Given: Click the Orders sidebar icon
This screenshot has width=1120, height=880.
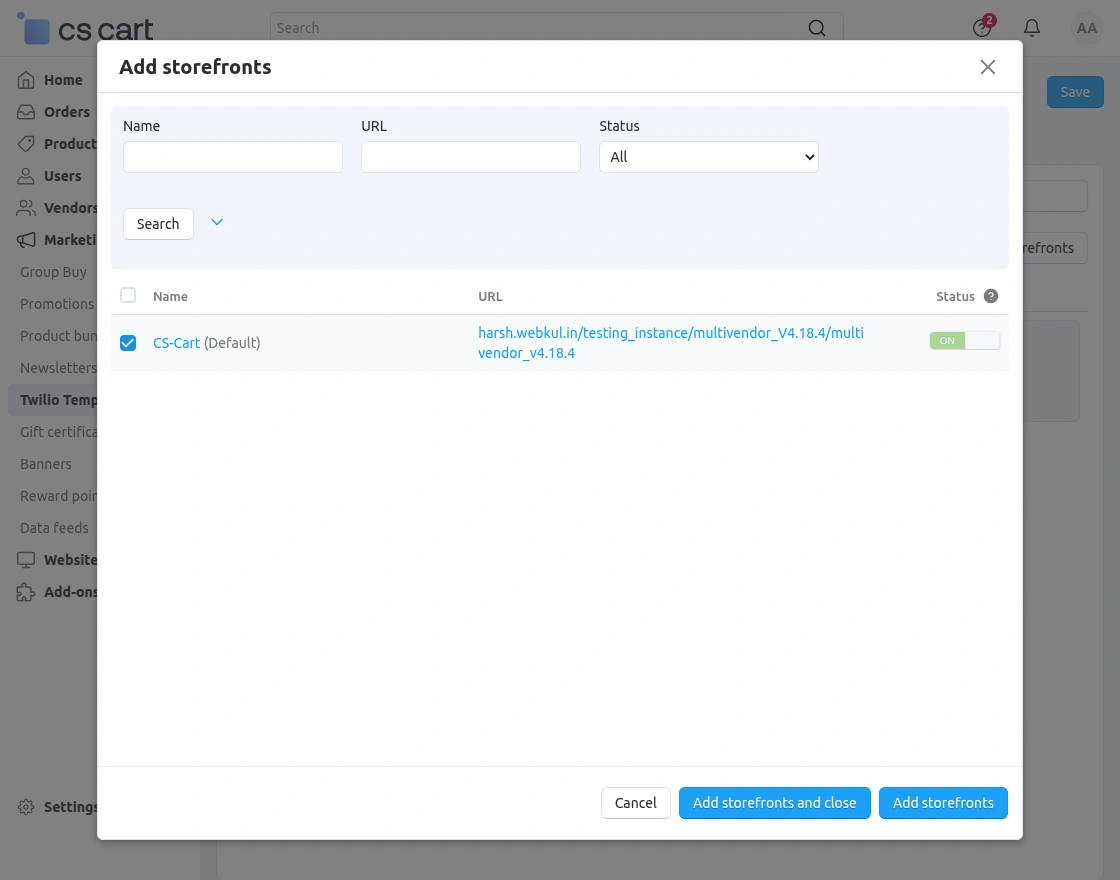Looking at the screenshot, I should tap(27, 111).
